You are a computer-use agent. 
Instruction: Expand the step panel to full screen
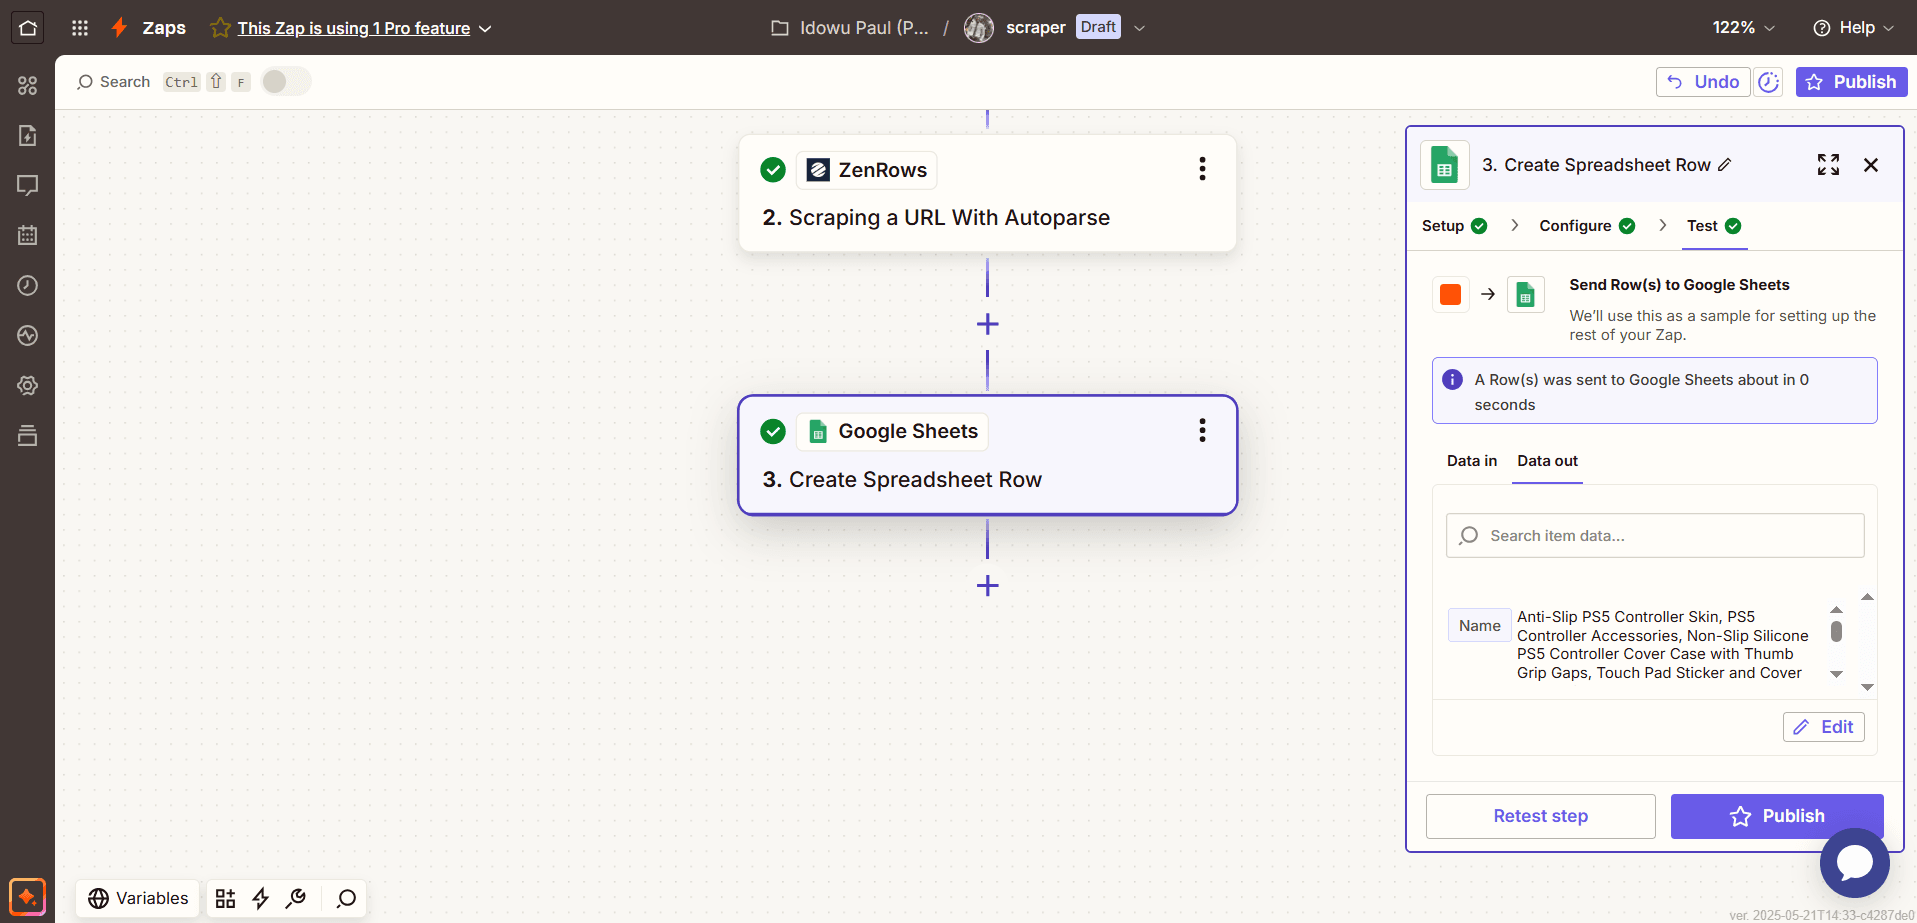(x=1828, y=165)
